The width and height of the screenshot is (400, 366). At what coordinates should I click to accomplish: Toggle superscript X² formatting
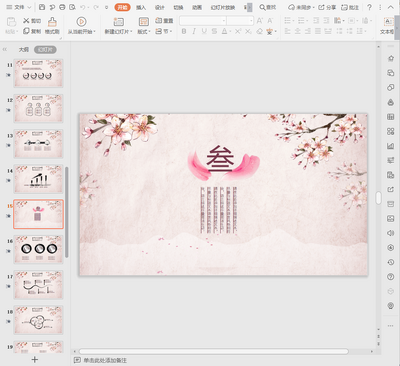(x=238, y=31)
